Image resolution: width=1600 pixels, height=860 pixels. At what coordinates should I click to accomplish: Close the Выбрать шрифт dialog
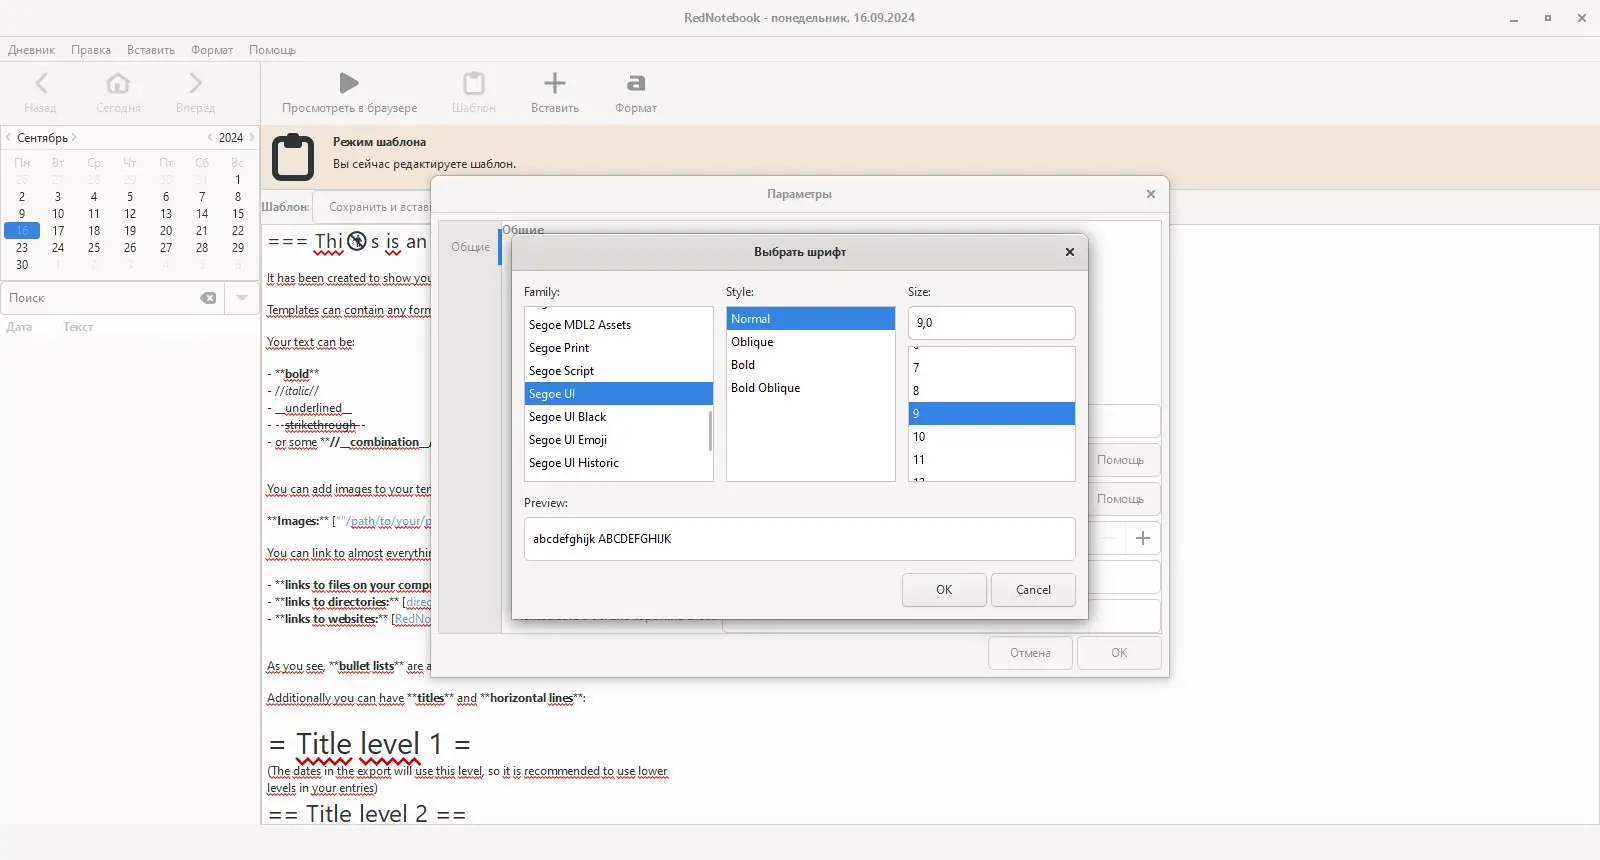pyautogui.click(x=1070, y=252)
